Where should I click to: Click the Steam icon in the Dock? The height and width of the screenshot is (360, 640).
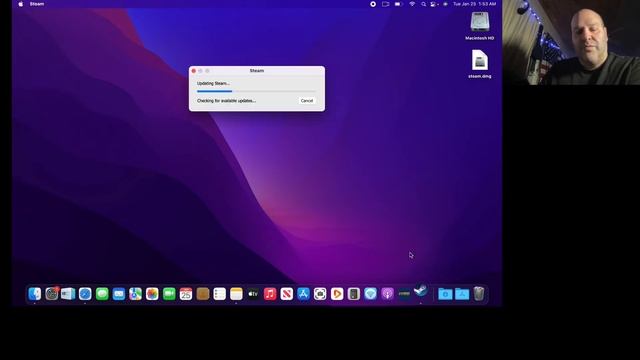click(421, 291)
